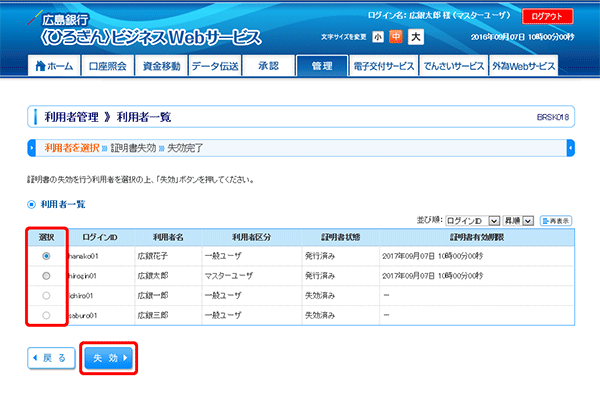Click the user name 広銀太郎 in the table
This screenshot has height=399, width=600.
(153, 276)
